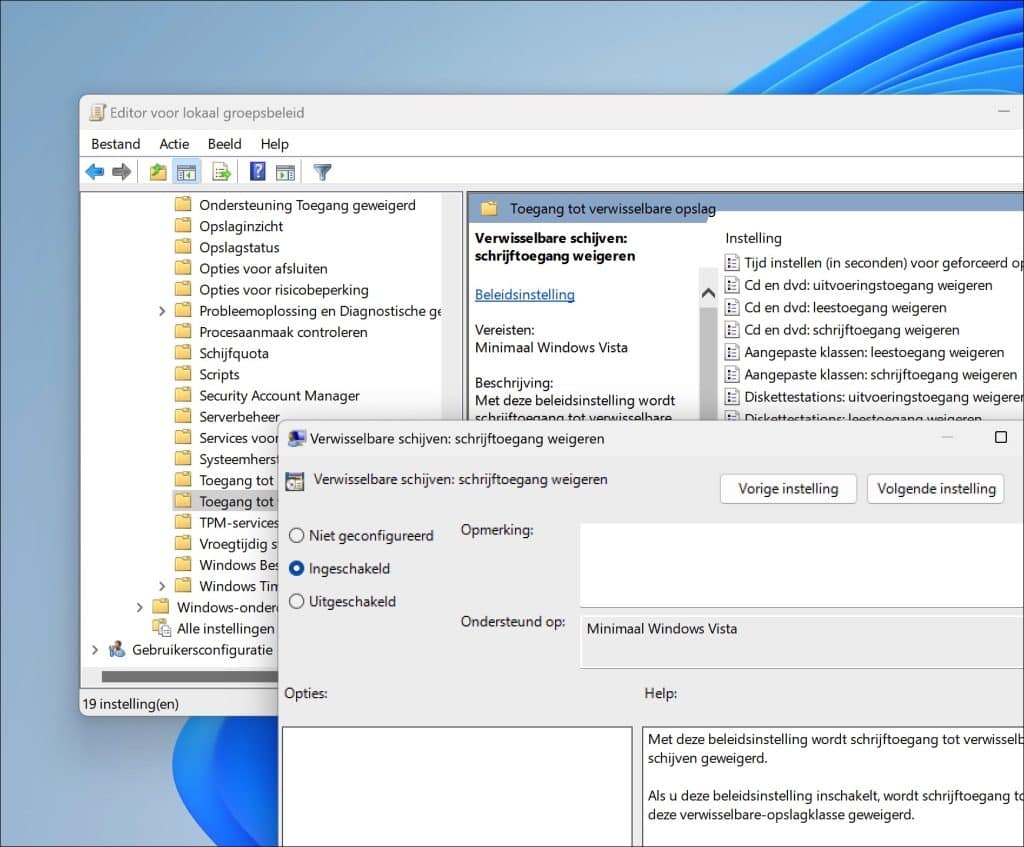Select Aangepaste klassen: schrijftoegang weigeren setting
This screenshot has height=847, width=1024.
pyautogui.click(x=880, y=374)
